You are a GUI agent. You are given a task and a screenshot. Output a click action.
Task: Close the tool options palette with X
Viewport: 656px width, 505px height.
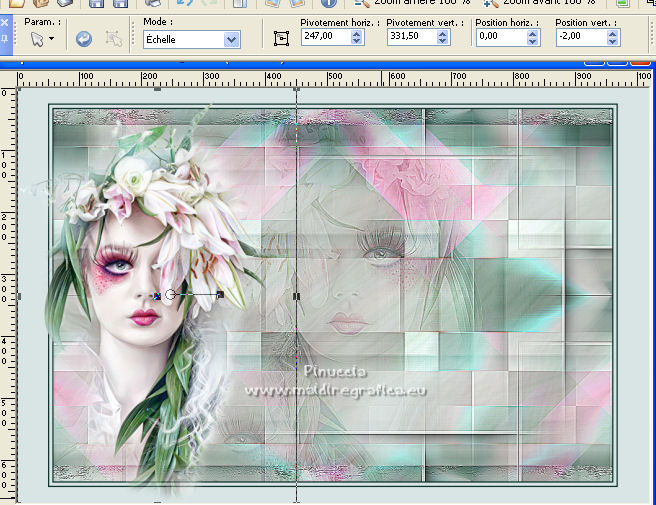coord(5,23)
